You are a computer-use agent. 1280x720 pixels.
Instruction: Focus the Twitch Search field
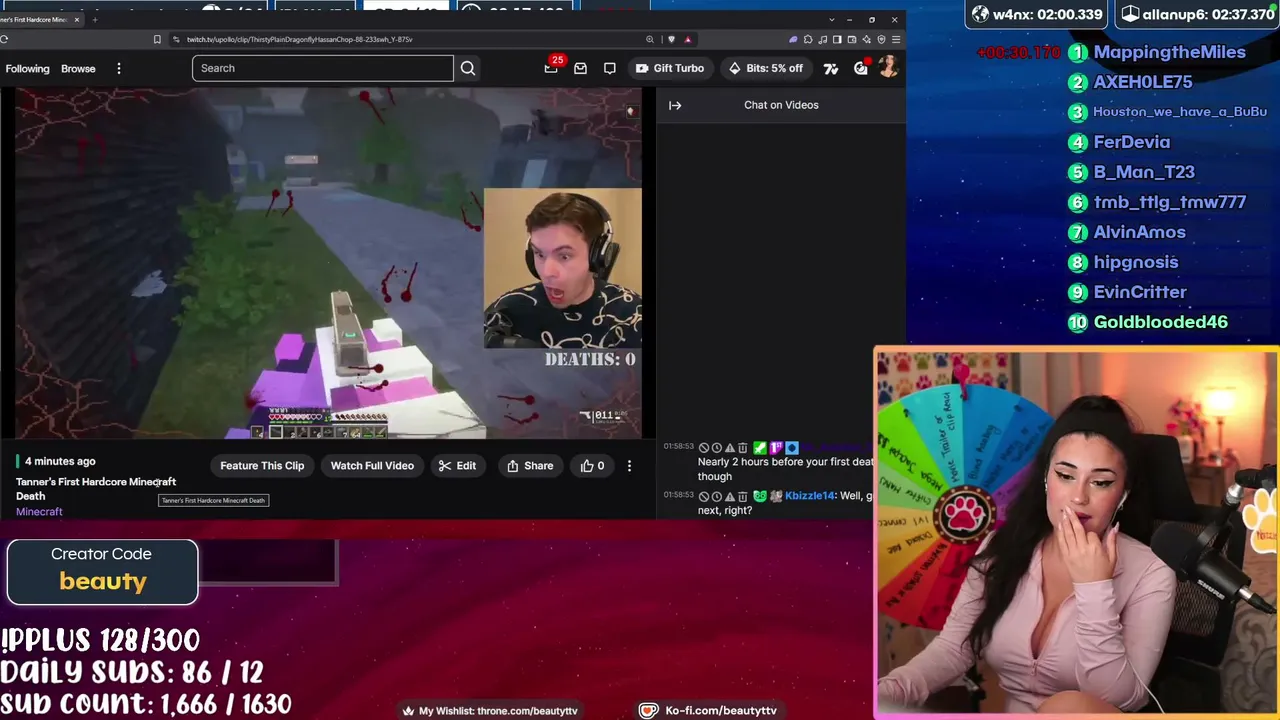pyautogui.click(x=322, y=68)
